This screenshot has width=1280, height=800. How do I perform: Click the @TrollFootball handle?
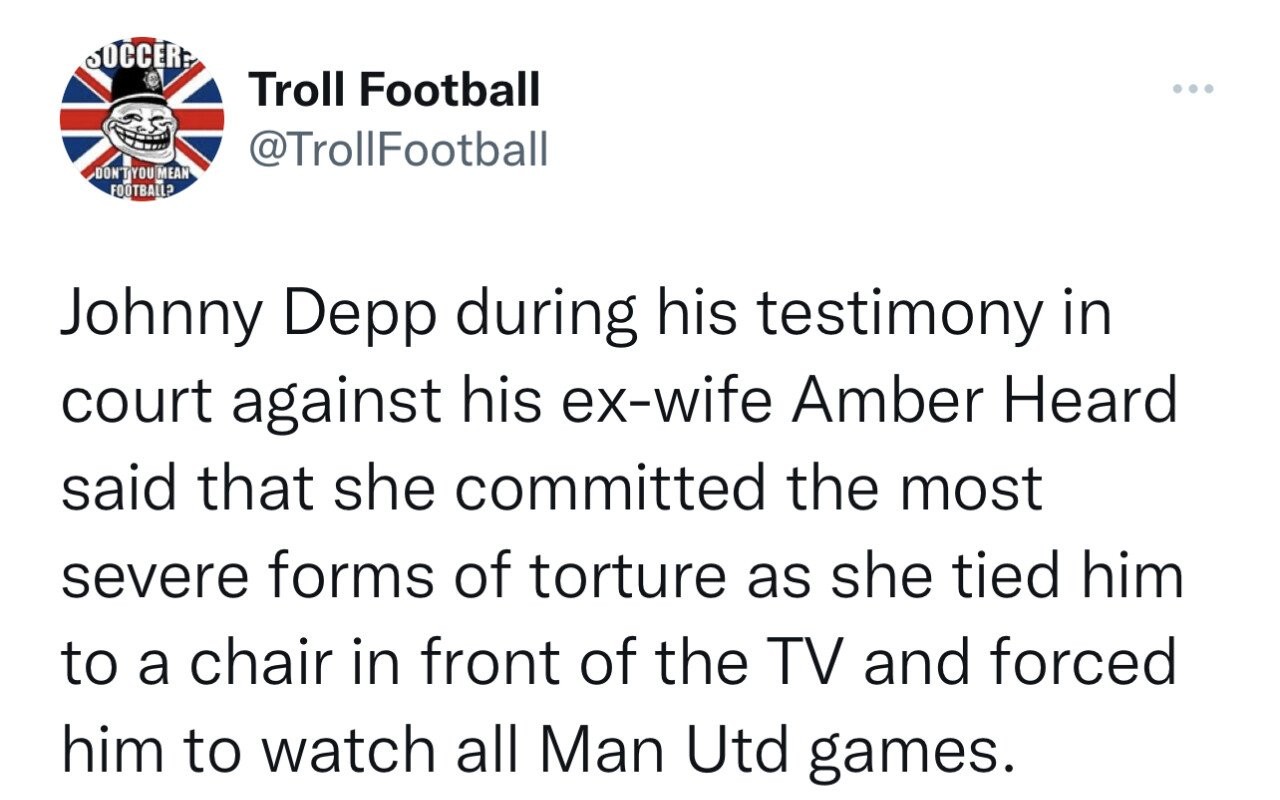(x=398, y=150)
